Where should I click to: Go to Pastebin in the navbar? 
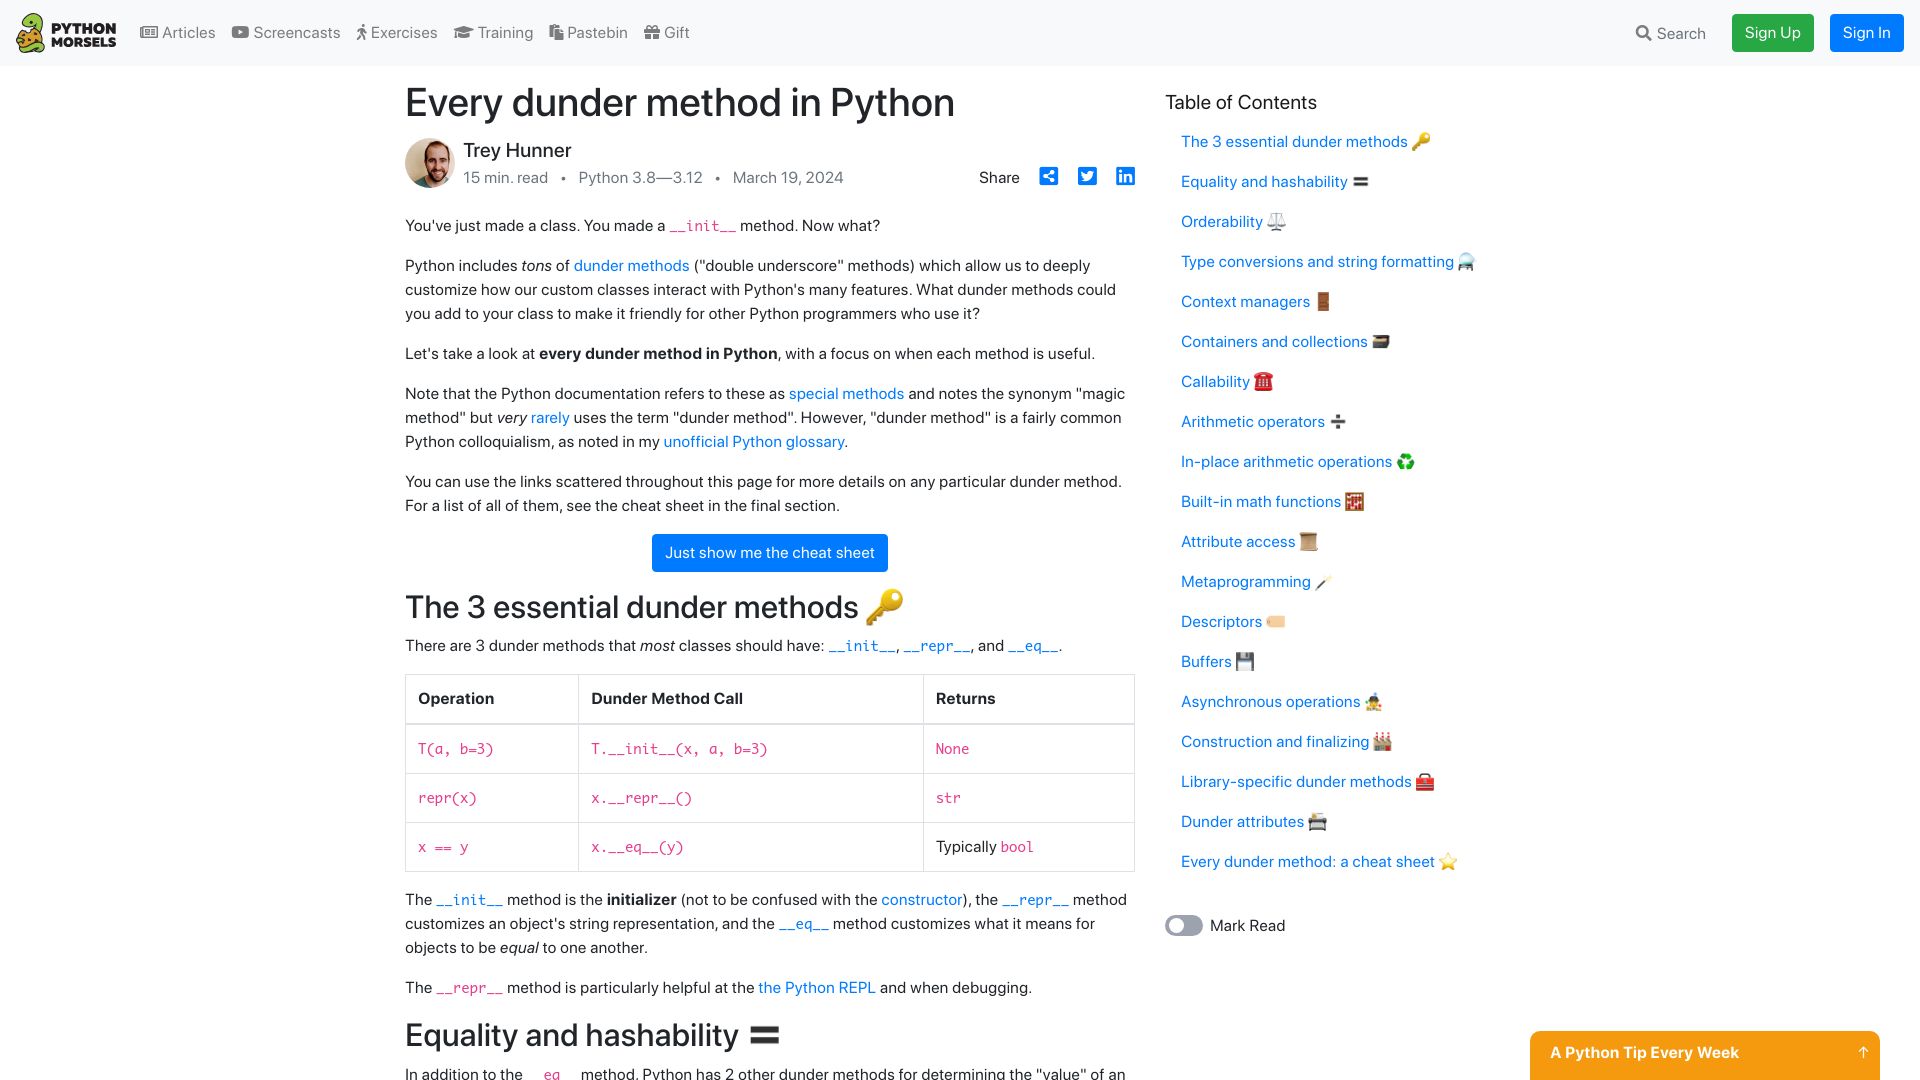point(588,33)
